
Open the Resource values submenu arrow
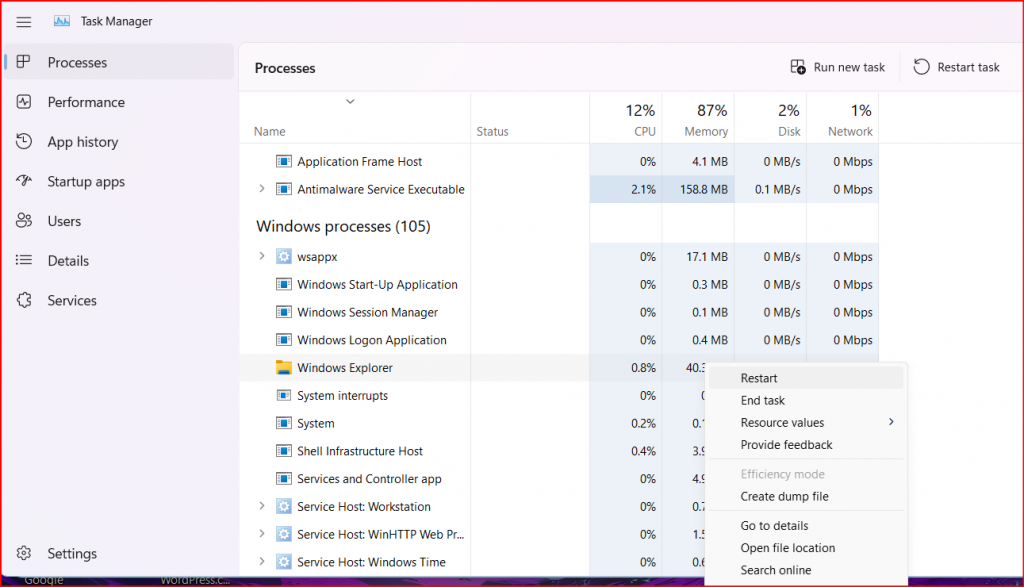click(891, 422)
